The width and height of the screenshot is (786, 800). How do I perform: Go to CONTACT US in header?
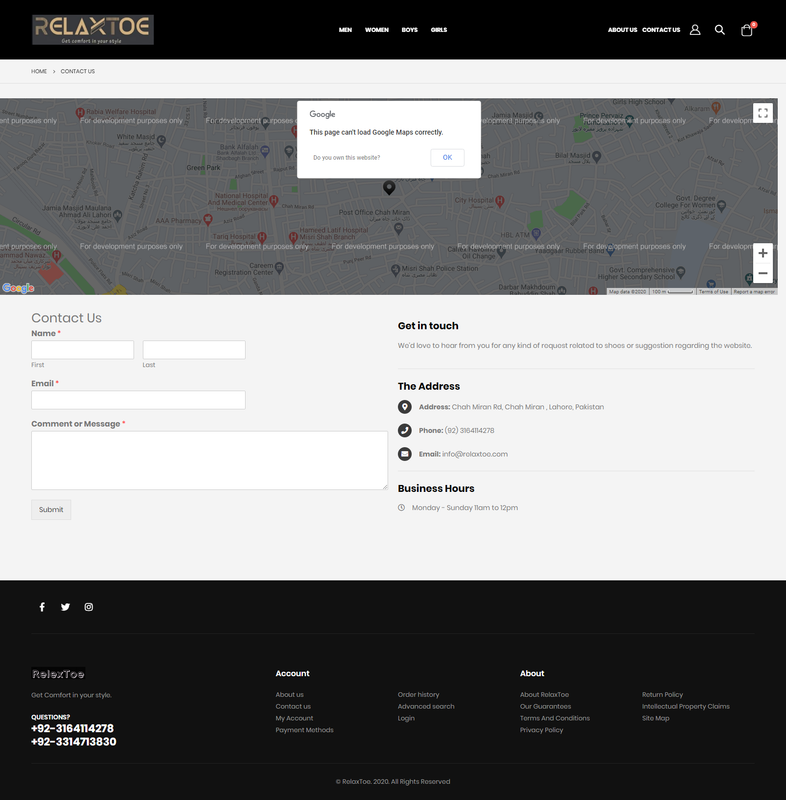(661, 30)
